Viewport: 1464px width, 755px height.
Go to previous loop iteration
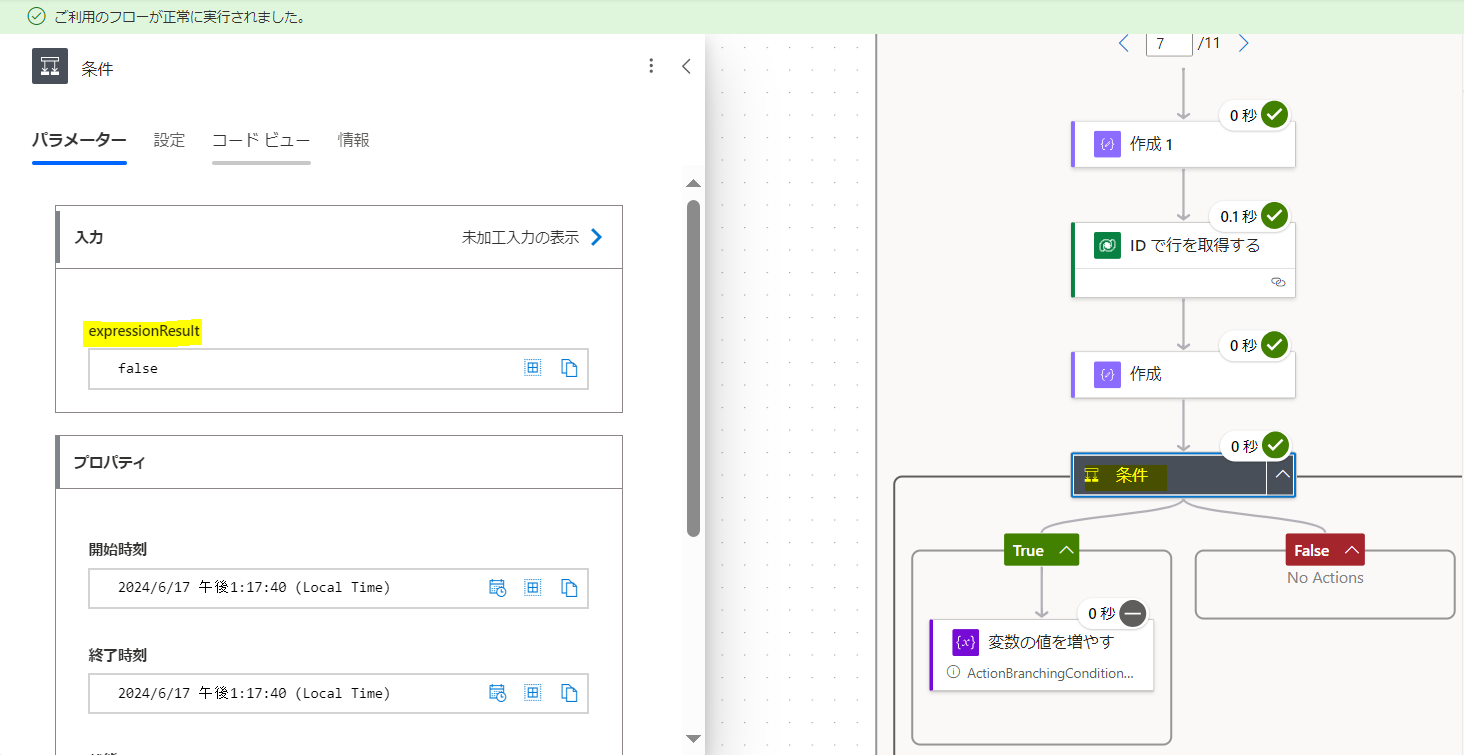[x=1124, y=43]
